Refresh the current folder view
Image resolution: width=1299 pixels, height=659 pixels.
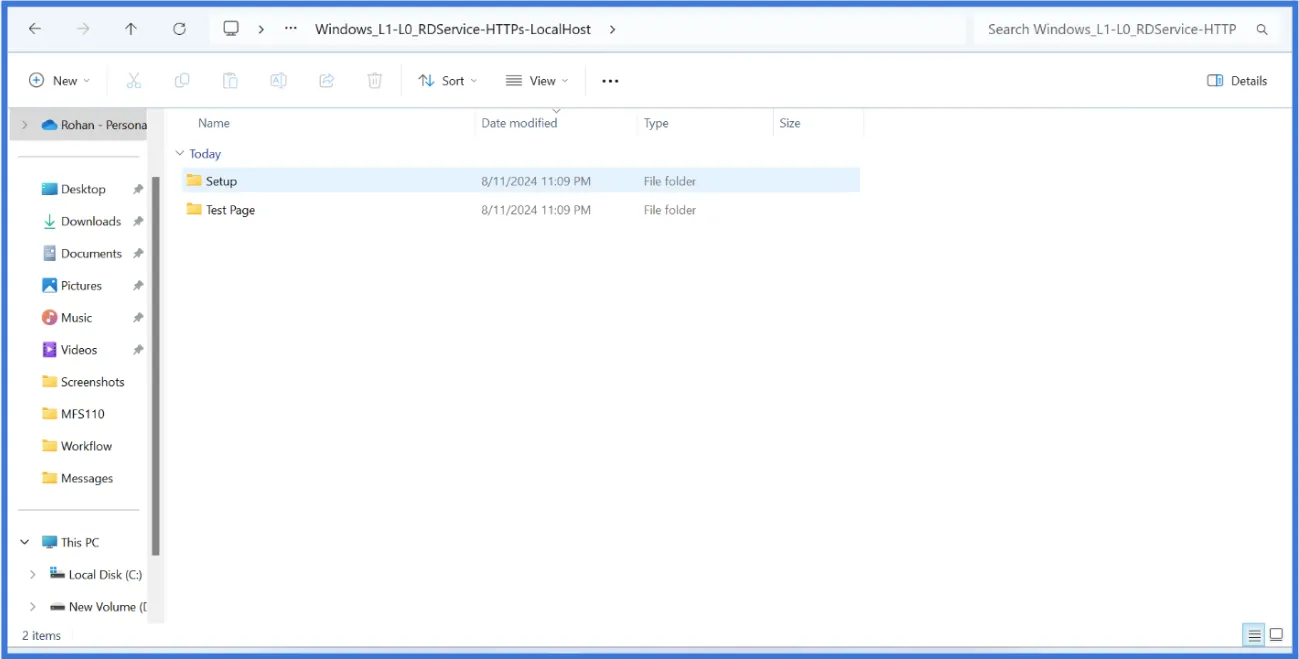point(179,29)
